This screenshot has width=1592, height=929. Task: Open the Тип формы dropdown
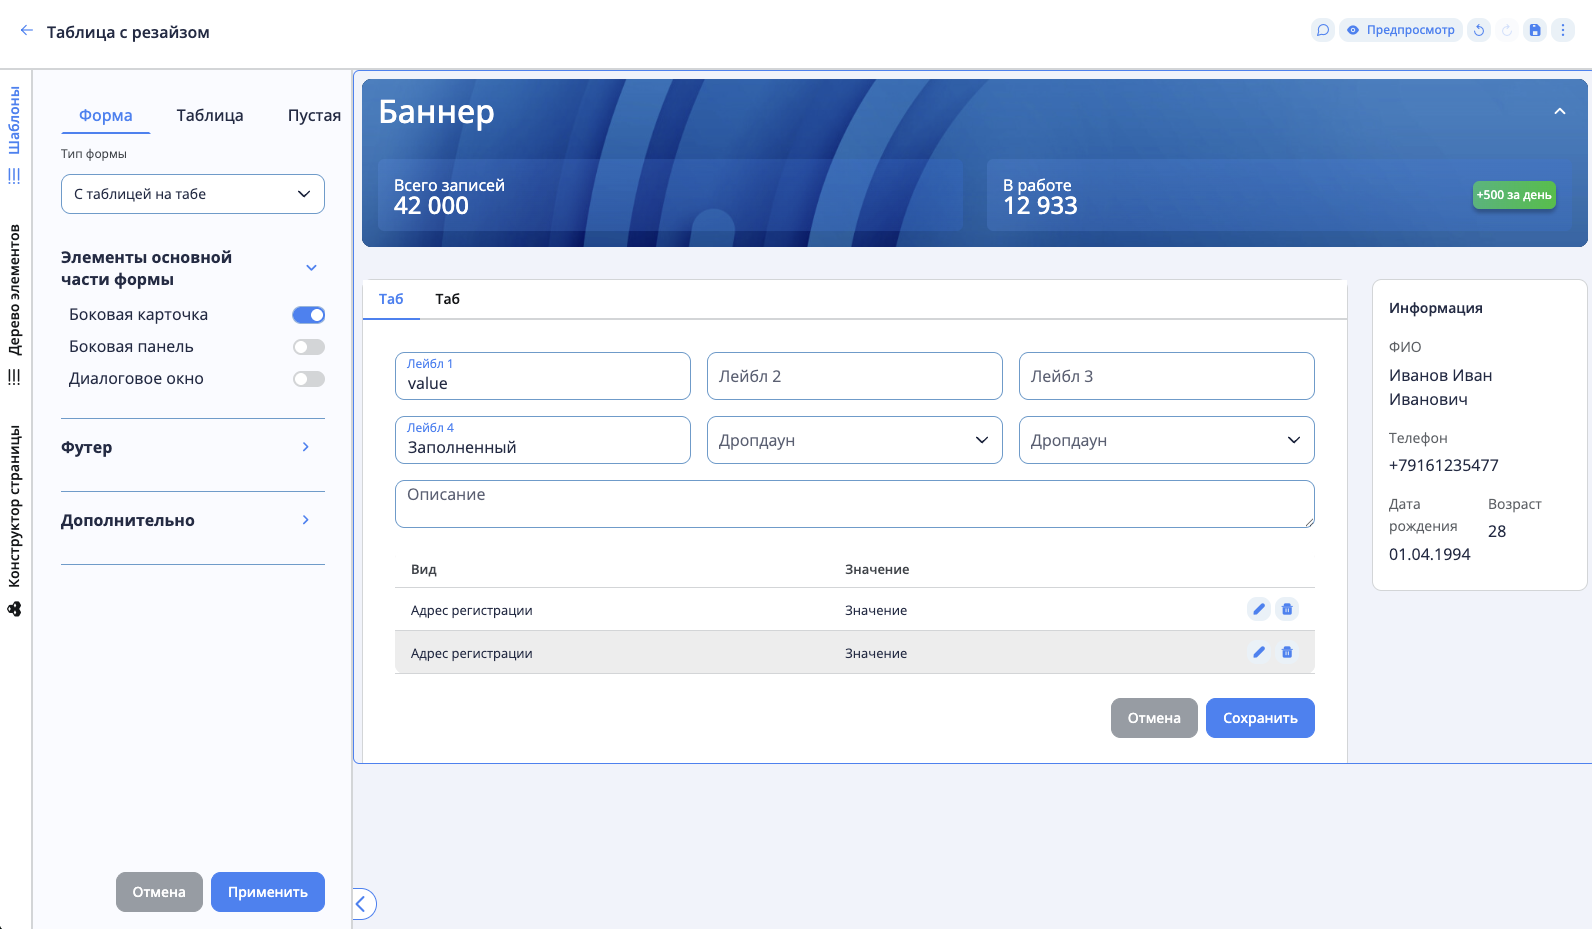tap(193, 194)
